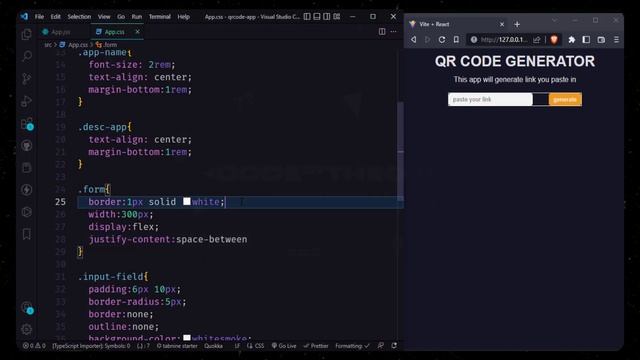Image resolution: width=640 pixels, height=360 pixels.
Task: Click Quokka status bar item
Action: 213,346
